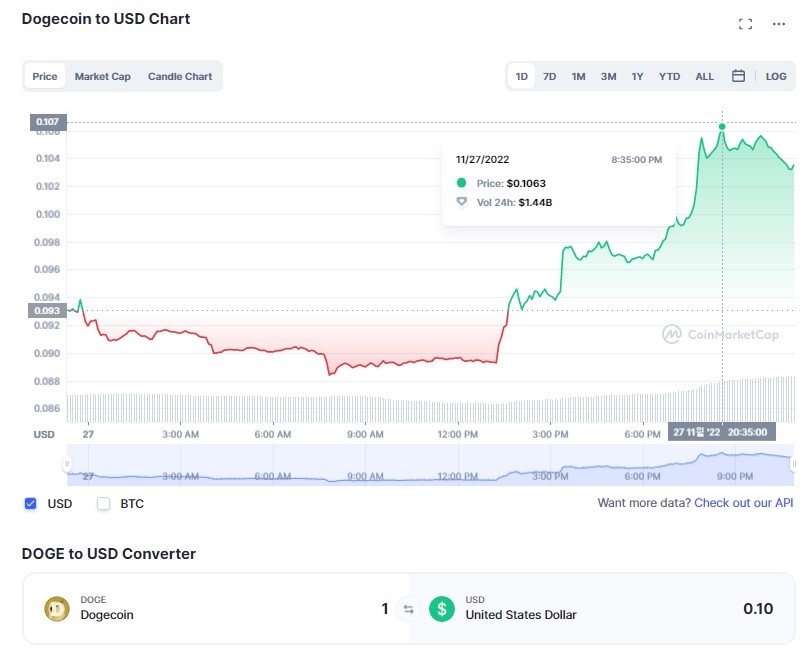Screen dimensions: 811x651
Task: Click the mini chart range navigator area
Action: coord(430,465)
